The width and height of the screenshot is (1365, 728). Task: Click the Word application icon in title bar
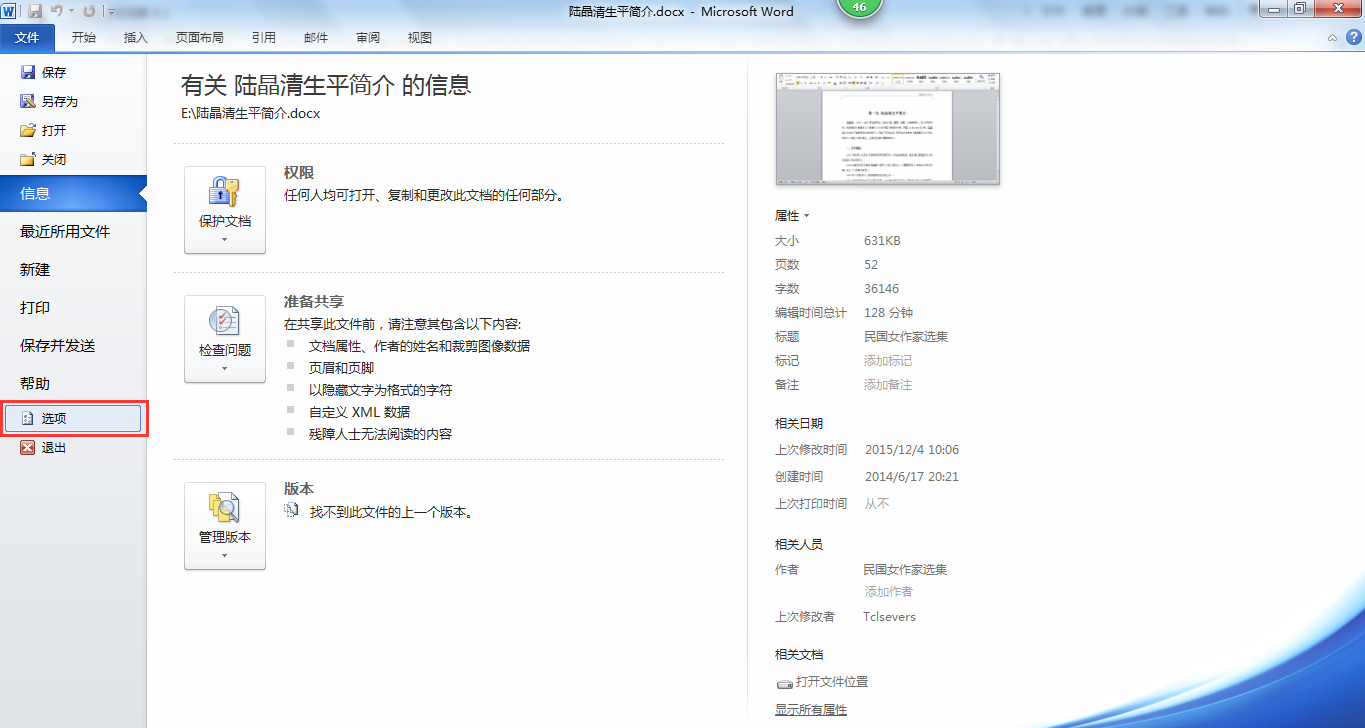(x=9, y=11)
